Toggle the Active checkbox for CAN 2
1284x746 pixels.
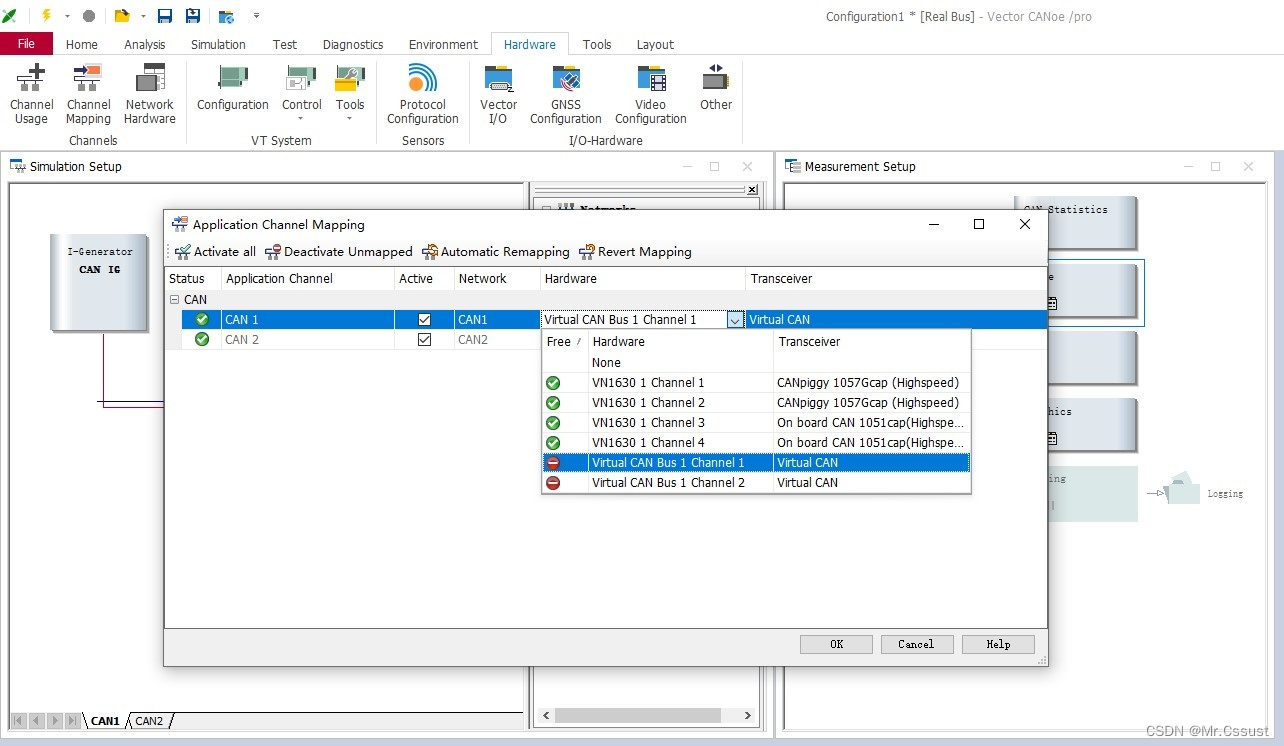[424, 339]
